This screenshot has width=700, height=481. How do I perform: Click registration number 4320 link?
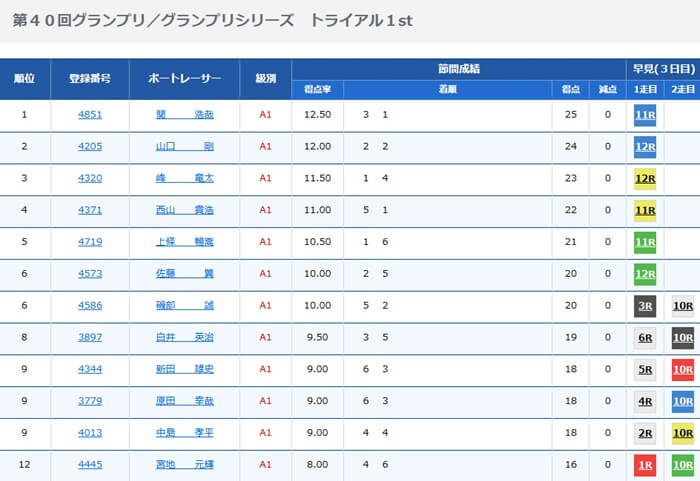pos(90,179)
